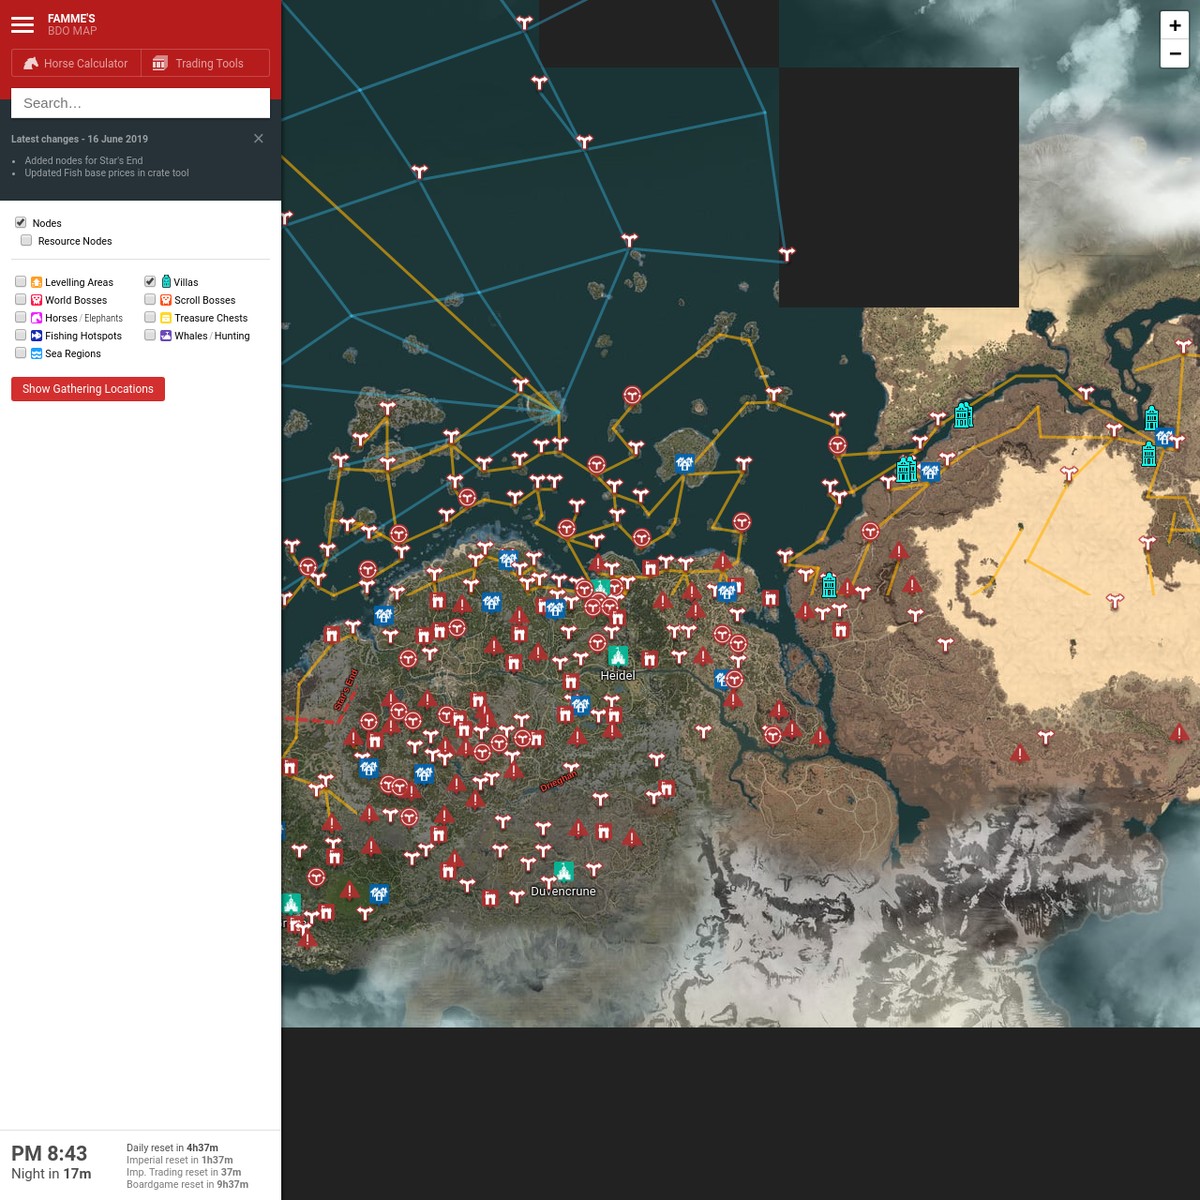Click the Treasure Chests chest icon
The image size is (1200, 1200).
coord(165,317)
